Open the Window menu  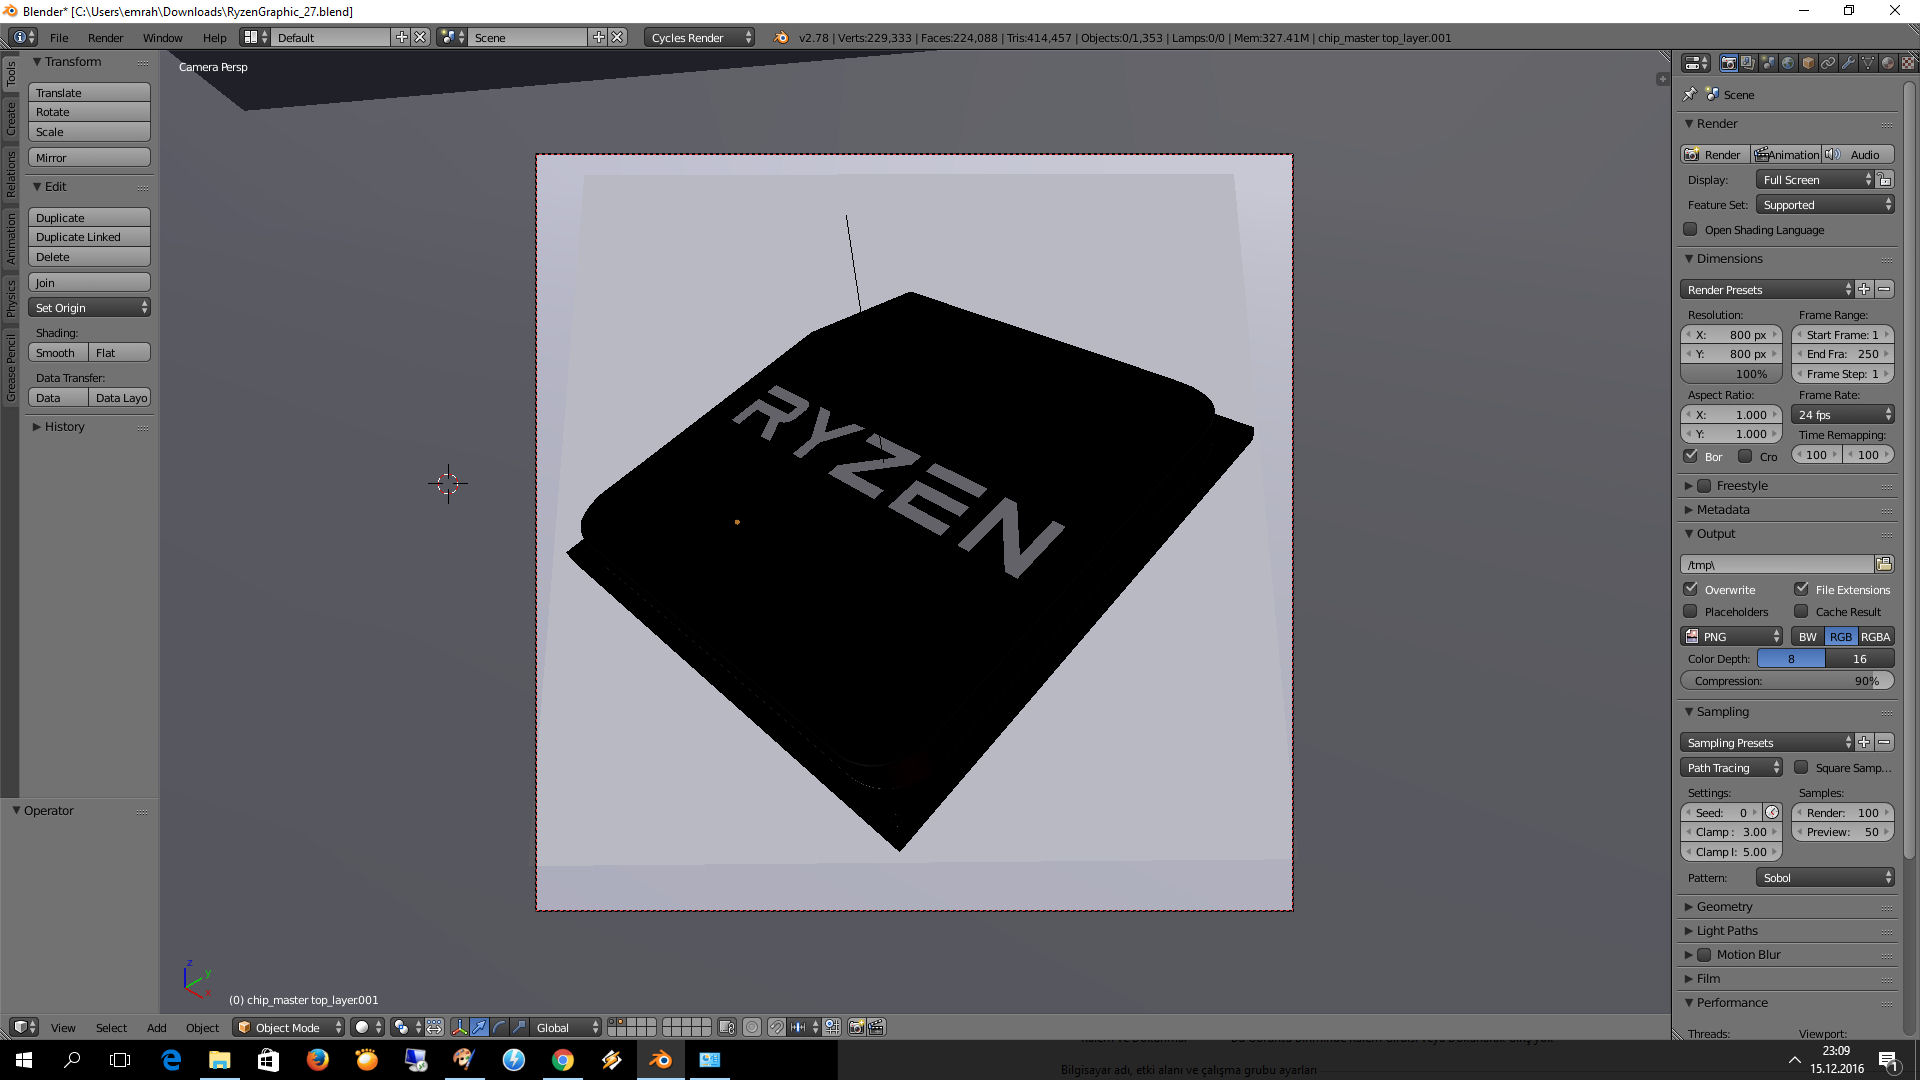(162, 37)
